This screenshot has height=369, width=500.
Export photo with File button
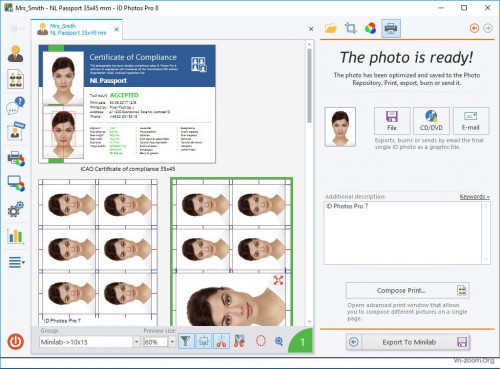392,121
